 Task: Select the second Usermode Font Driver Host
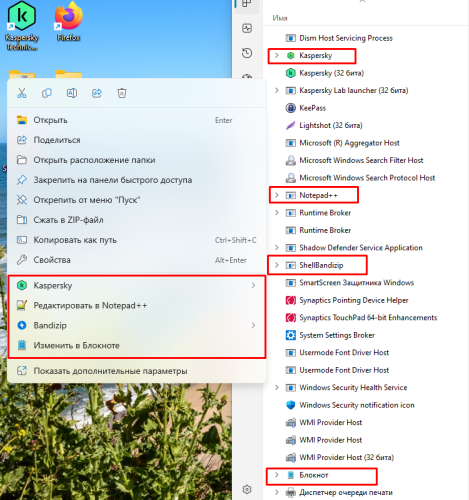pos(367,370)
